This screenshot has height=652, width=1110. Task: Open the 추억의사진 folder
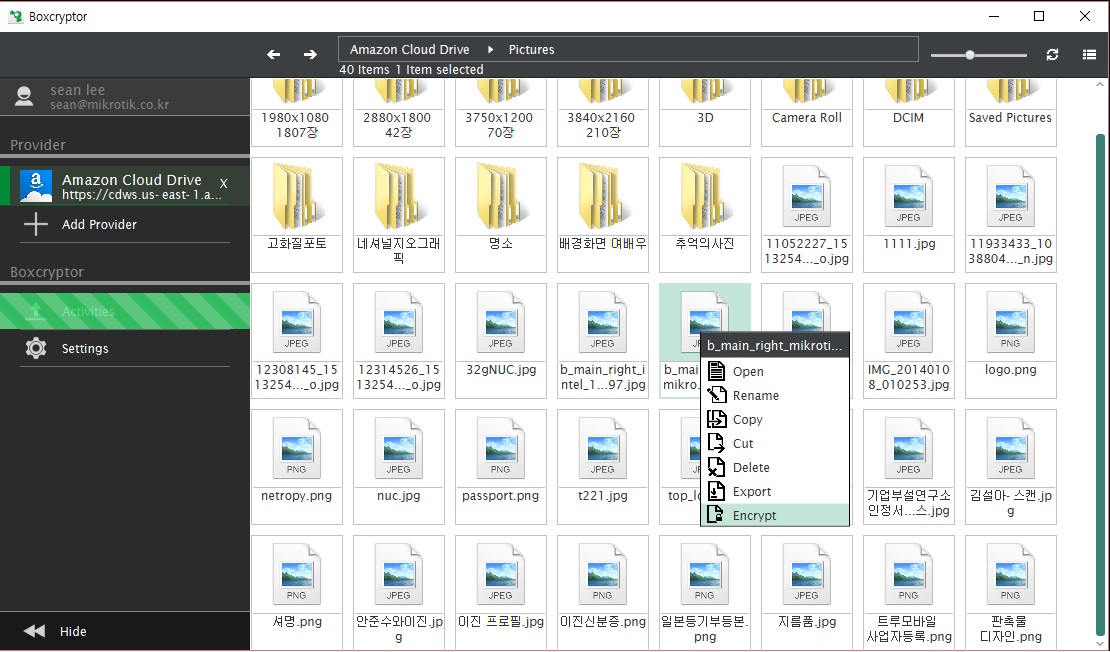click(704, 215)
